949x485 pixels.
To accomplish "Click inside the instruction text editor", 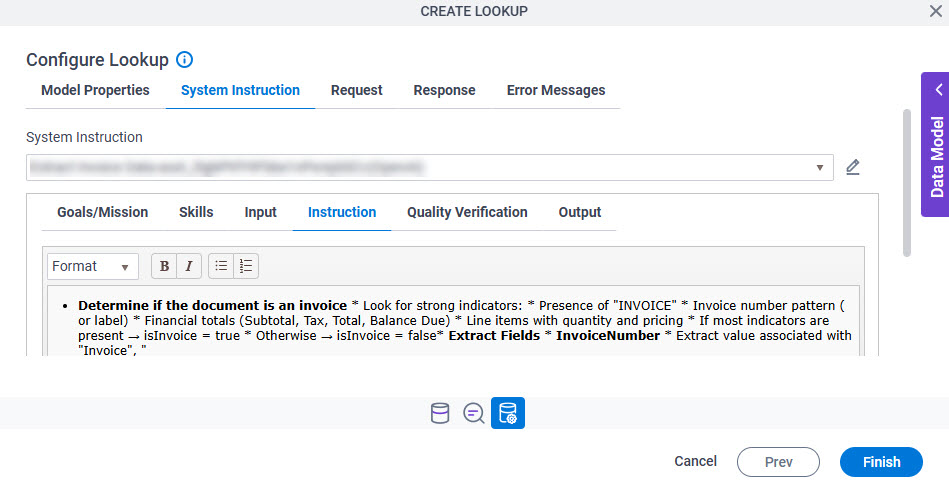I will (453, 321).
